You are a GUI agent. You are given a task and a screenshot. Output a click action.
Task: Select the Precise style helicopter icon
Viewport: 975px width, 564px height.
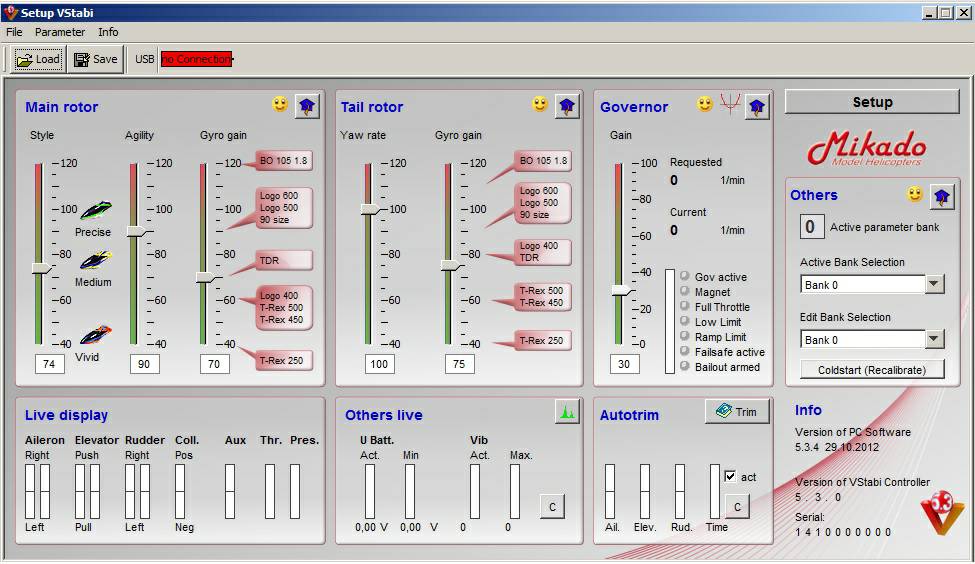pos(96,211)
